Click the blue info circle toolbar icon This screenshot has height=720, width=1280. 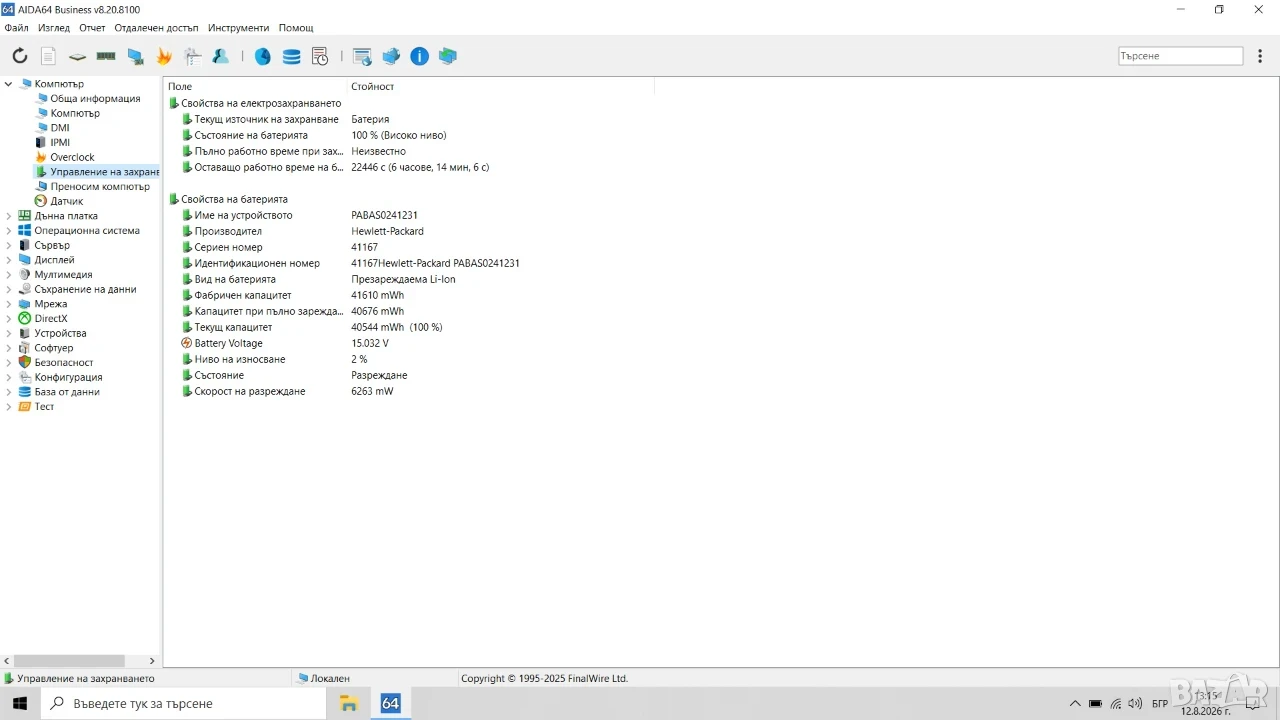tap(420, 56)
